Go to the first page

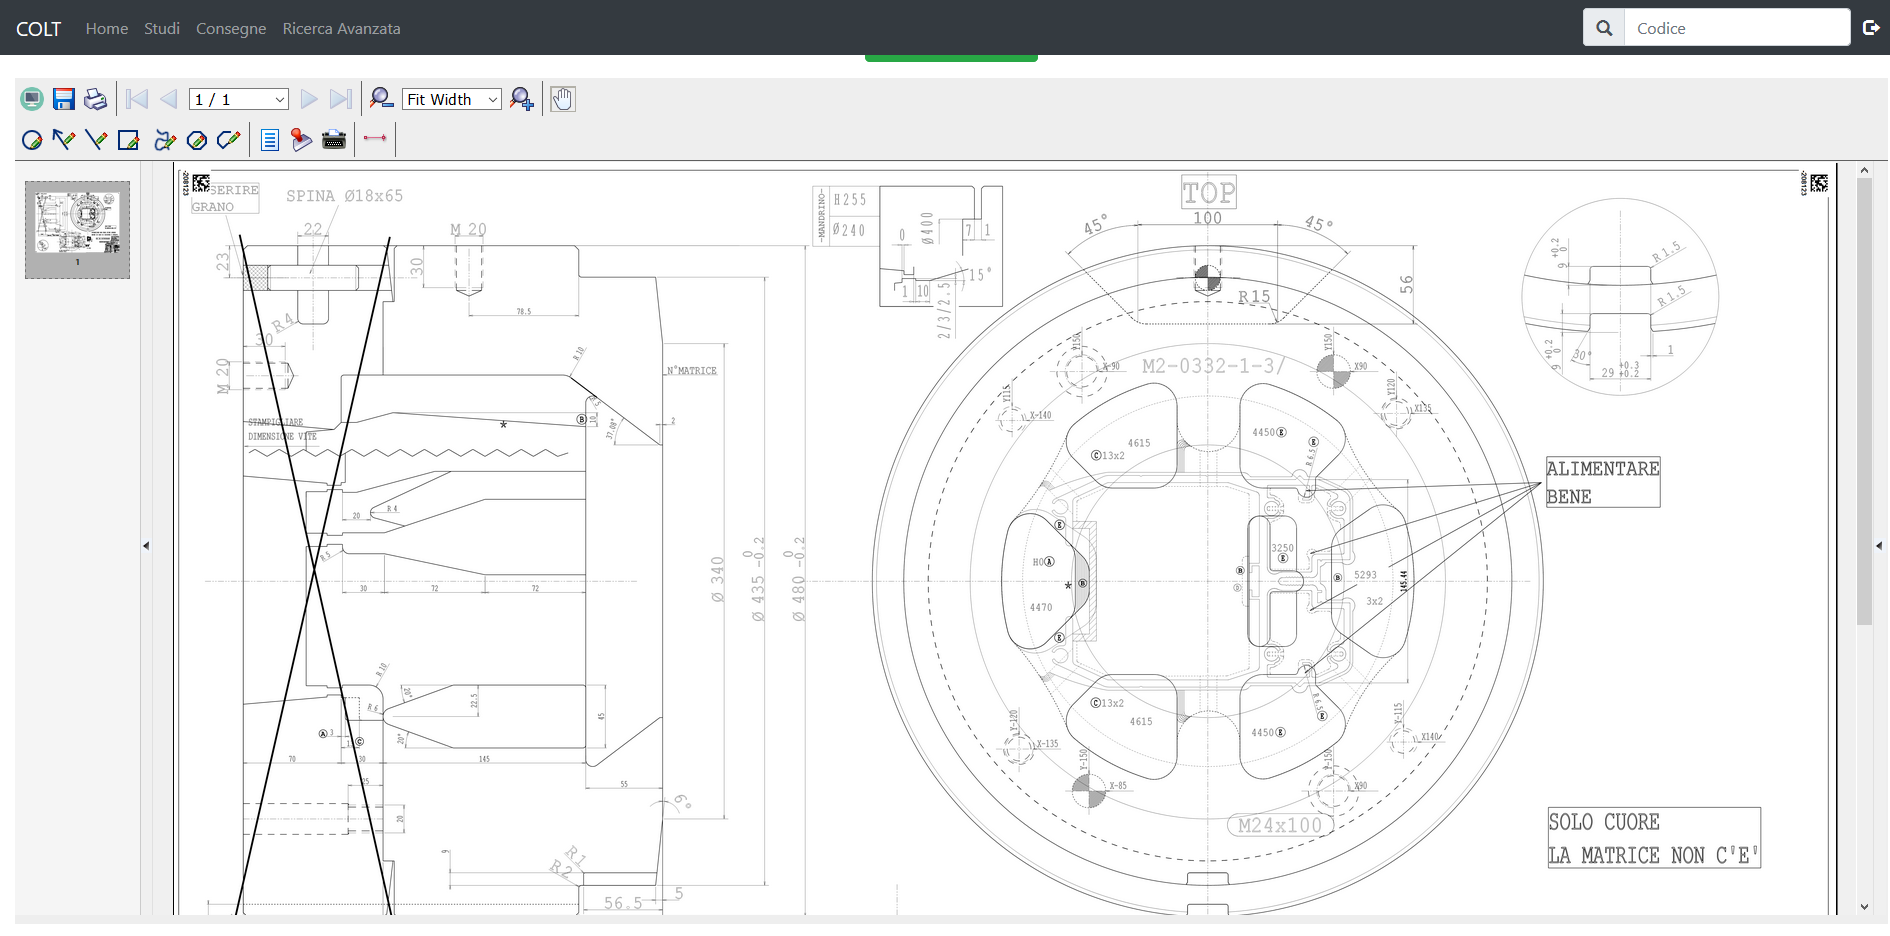pos(137,99)
